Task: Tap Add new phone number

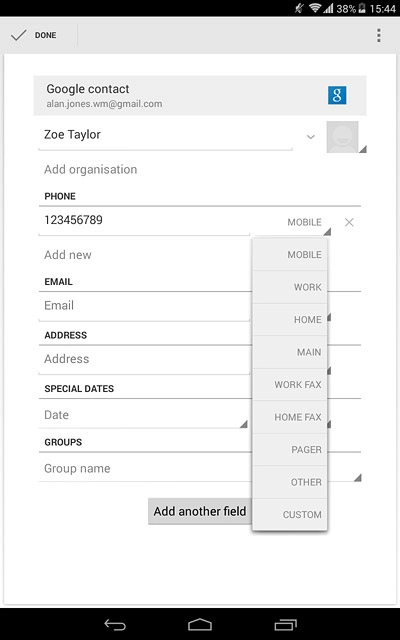Action: click(x=68, y=255)
